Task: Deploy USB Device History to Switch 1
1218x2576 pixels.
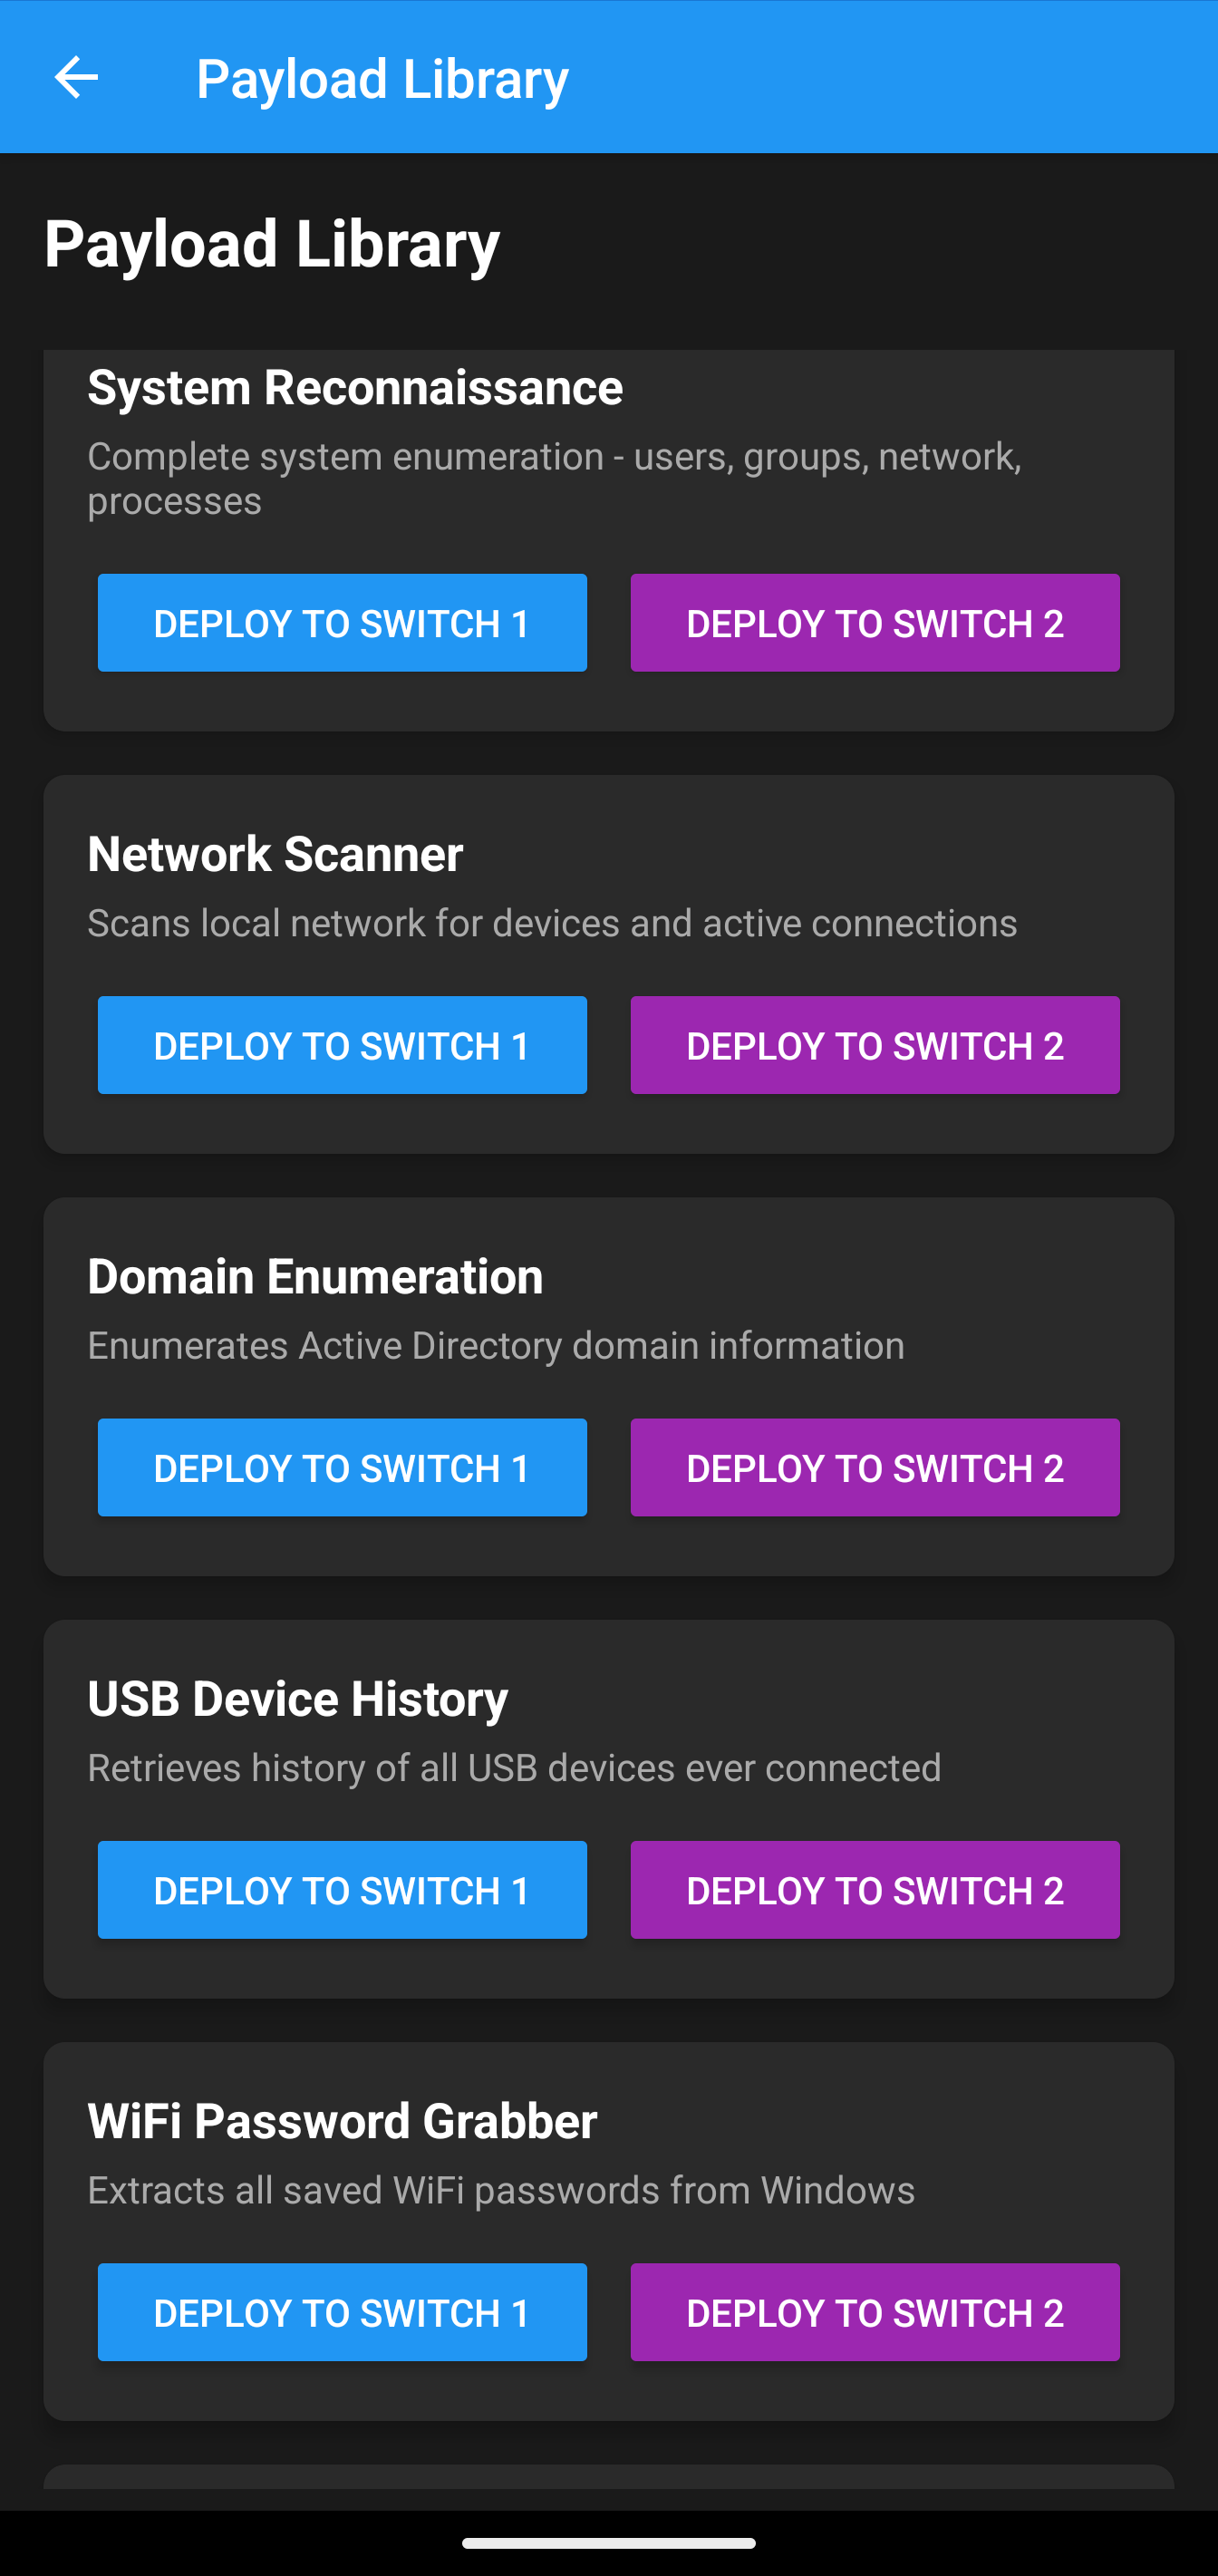Action: tap(342, 1890)
